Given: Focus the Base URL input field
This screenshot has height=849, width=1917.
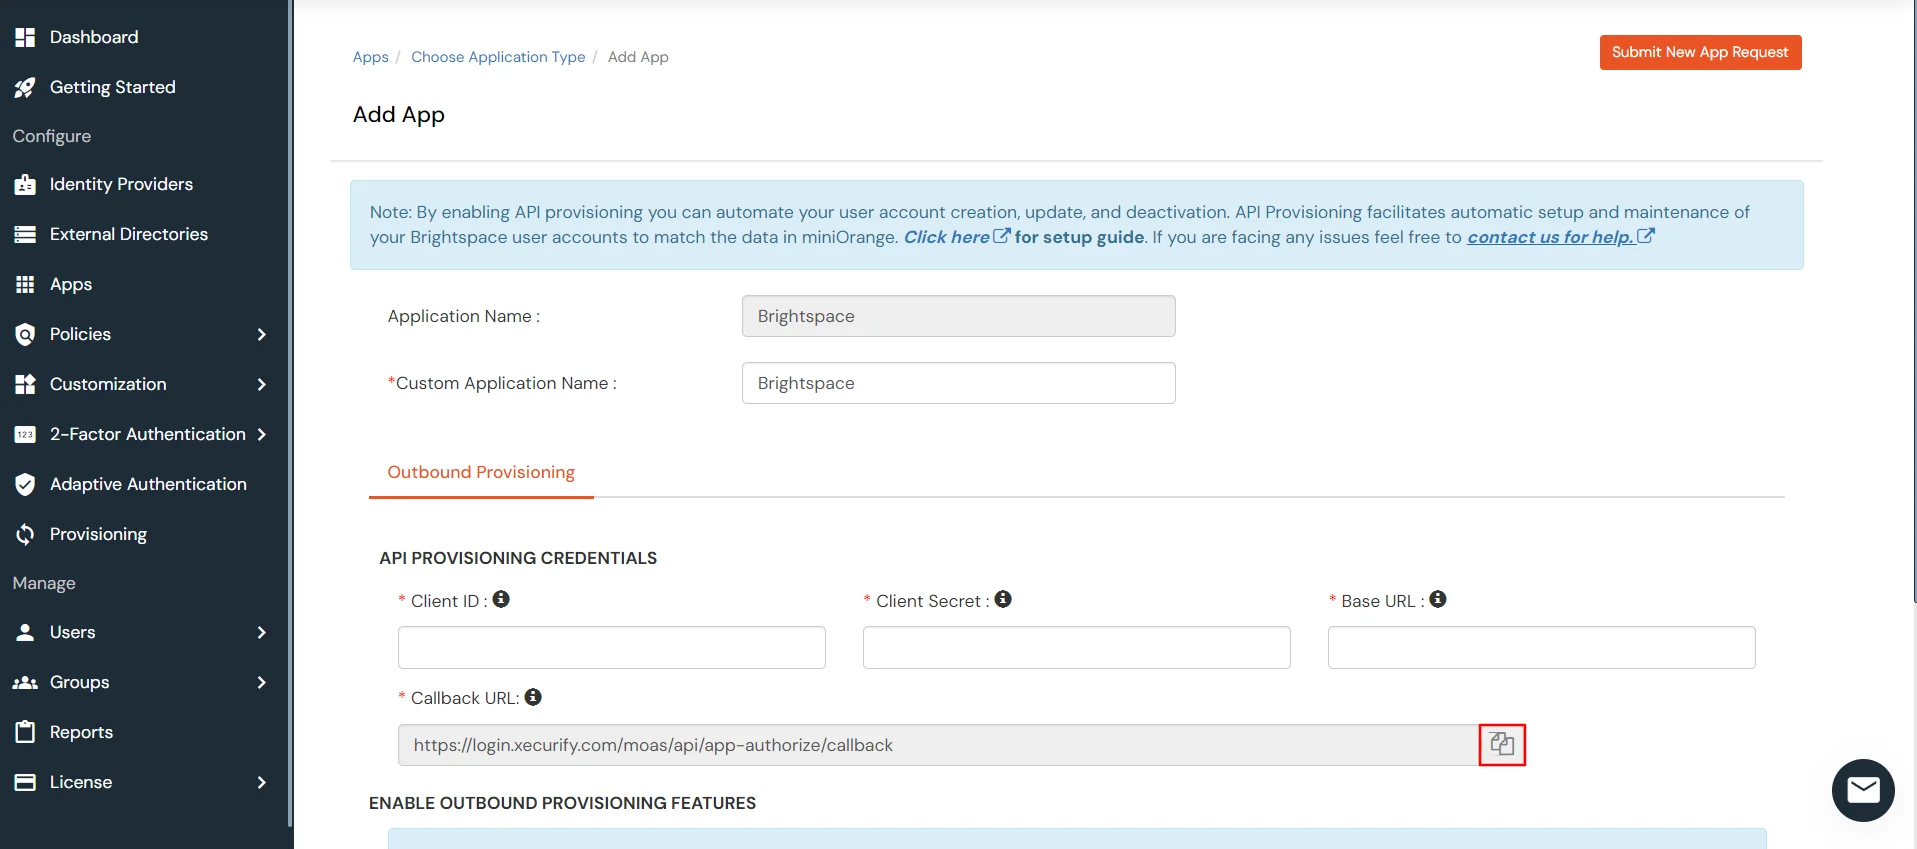Looking at the screenshot, I should (x=1541, y=647).
